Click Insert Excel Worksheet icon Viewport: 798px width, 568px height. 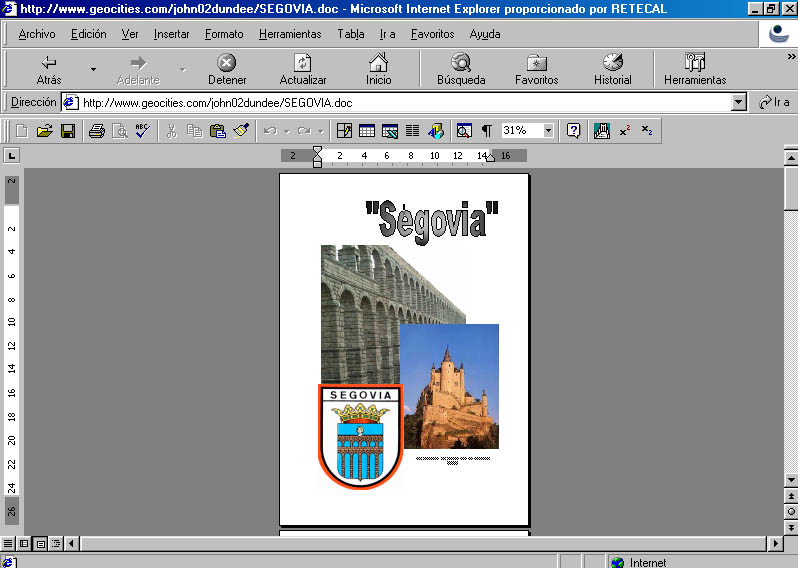[390, 131]
